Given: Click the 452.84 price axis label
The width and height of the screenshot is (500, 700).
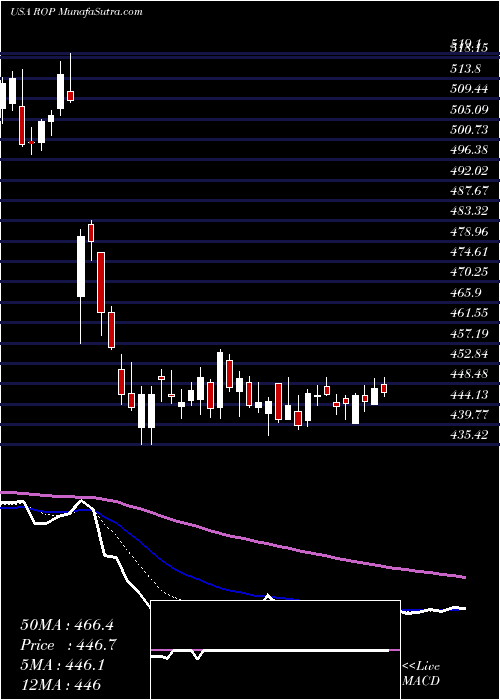Looking at the screenshot, I should click(468, 354).
